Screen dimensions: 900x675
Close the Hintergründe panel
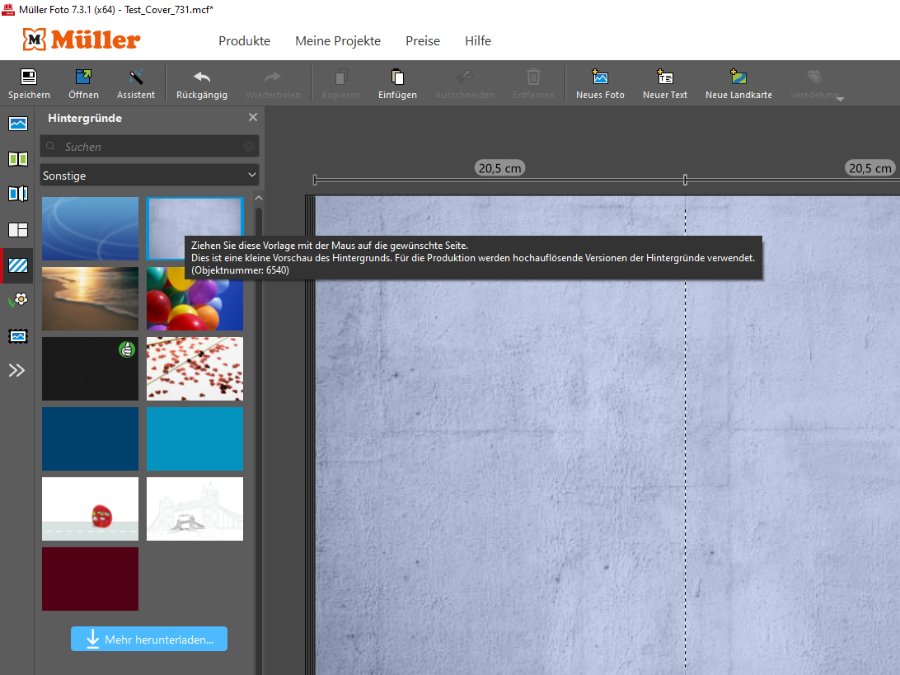[253, 118]
